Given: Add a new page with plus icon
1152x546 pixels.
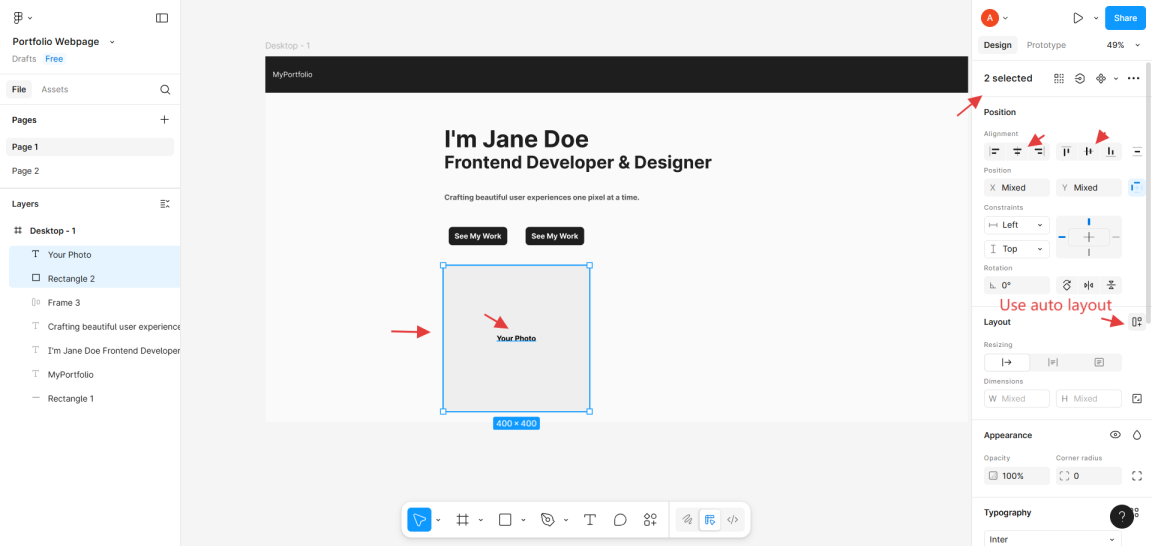Looking at the screenshot, I should pos(165,120).
